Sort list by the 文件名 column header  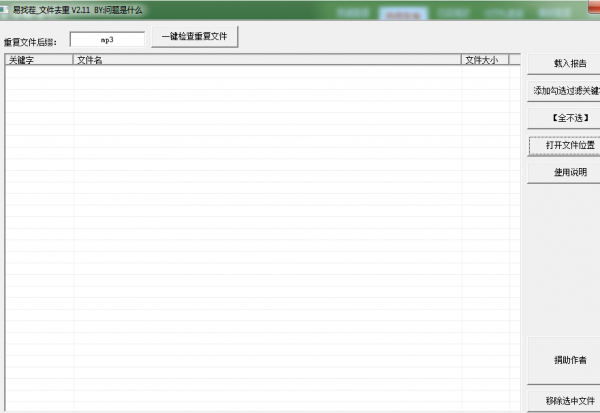click(267, 60)
